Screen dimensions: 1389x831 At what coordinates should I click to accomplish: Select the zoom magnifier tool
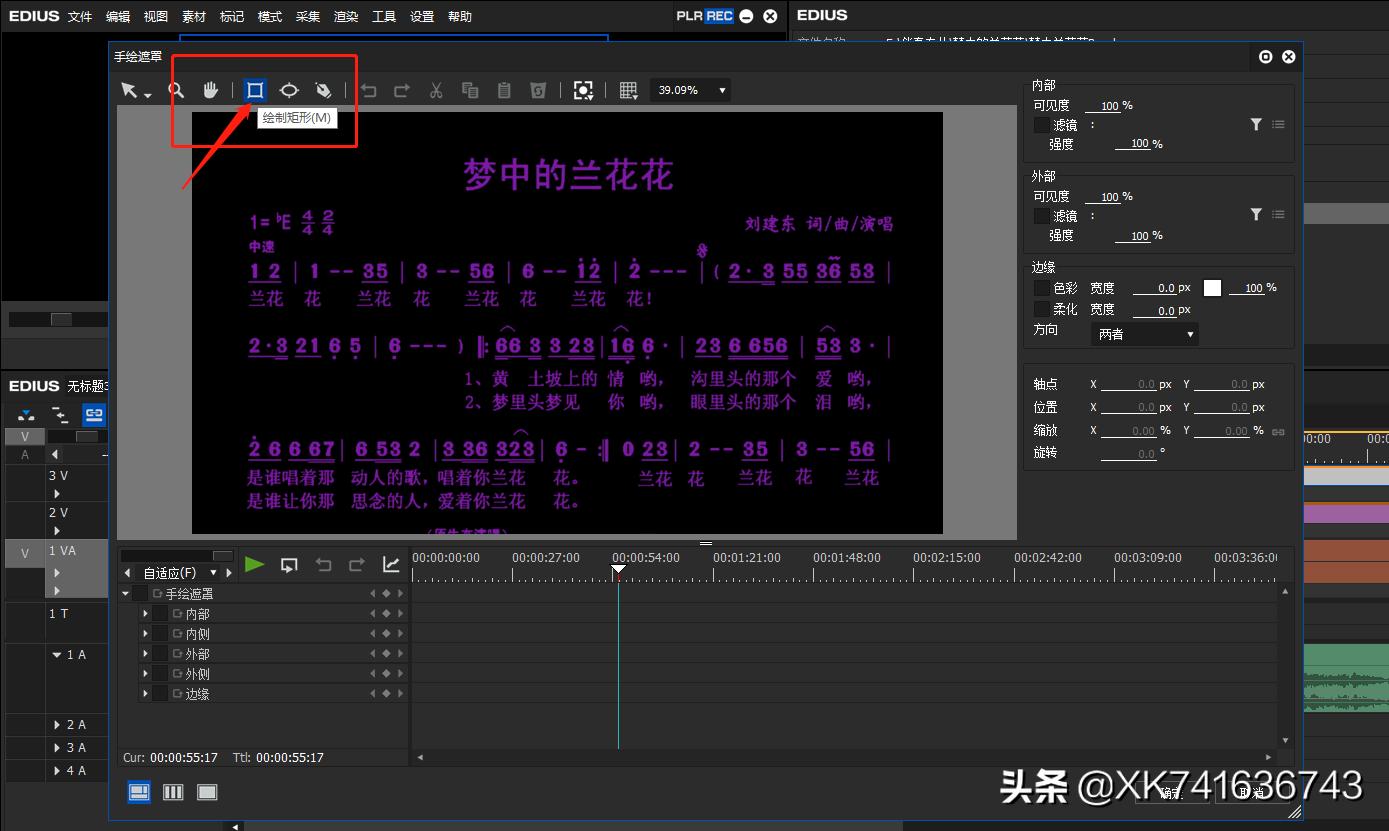pos(176,90)
